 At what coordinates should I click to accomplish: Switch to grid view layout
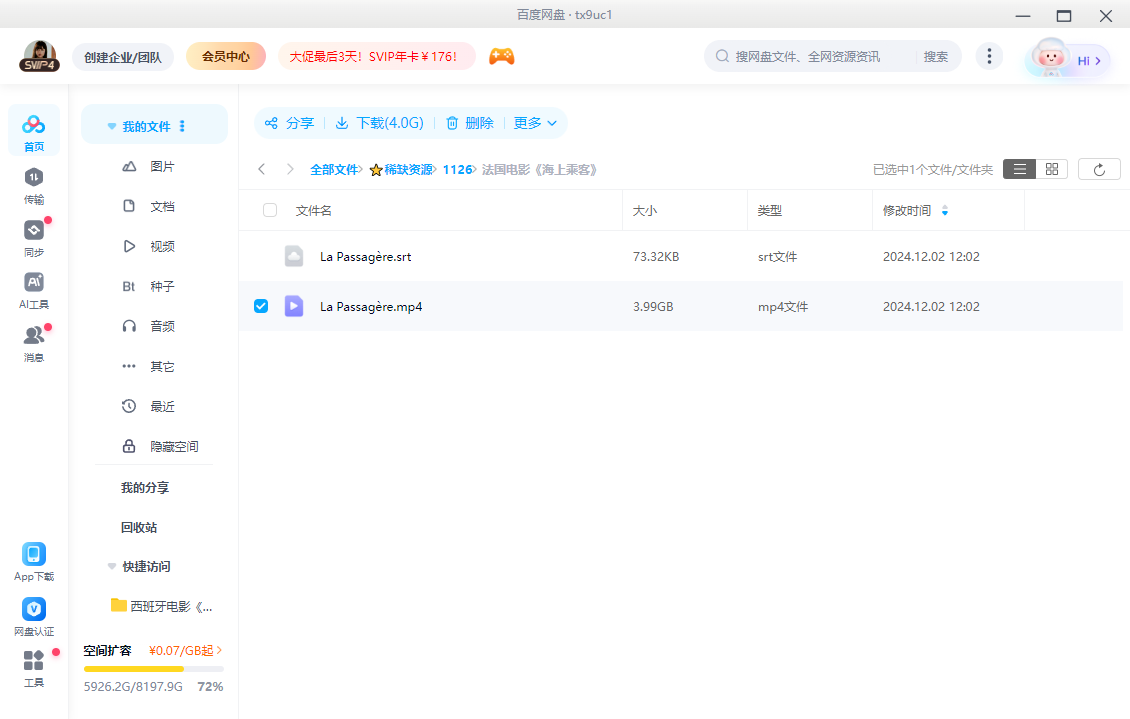coord(1051,168)
